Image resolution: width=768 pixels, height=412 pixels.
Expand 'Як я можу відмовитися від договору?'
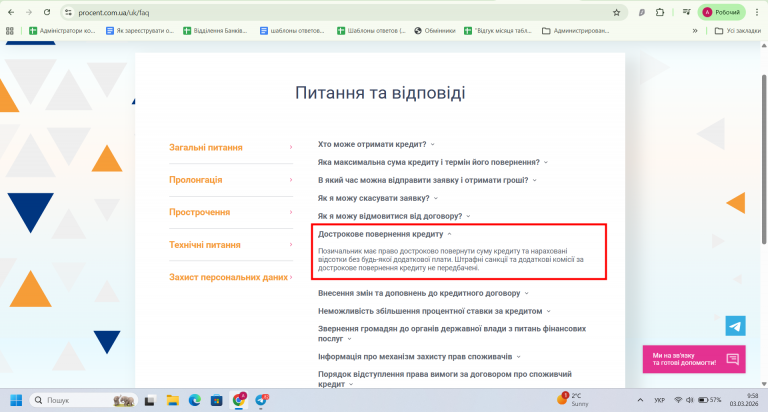pos(394,216)
